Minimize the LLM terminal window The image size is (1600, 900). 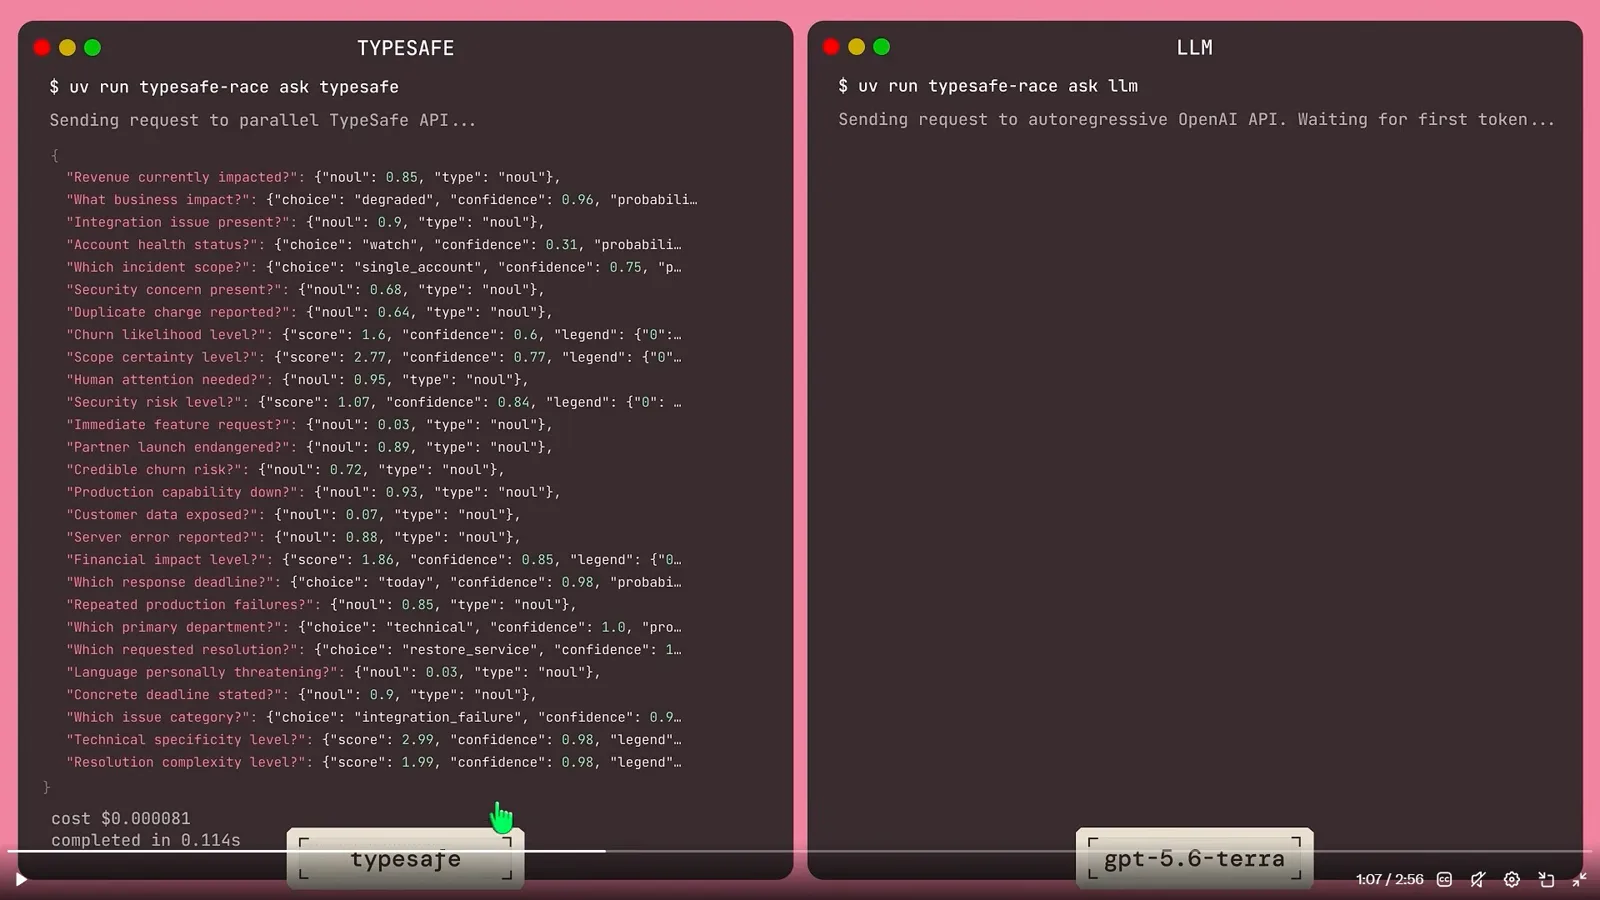pos(856,47)
